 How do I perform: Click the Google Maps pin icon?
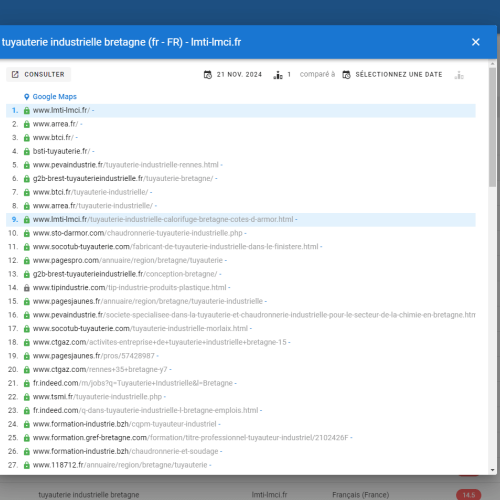pyautogui.click(x=27, y=97)
